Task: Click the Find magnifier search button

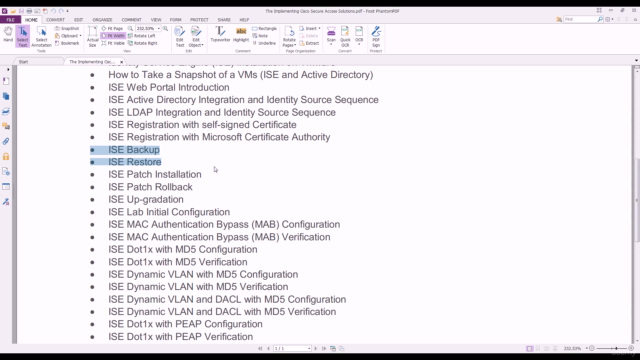Action: 600,19
